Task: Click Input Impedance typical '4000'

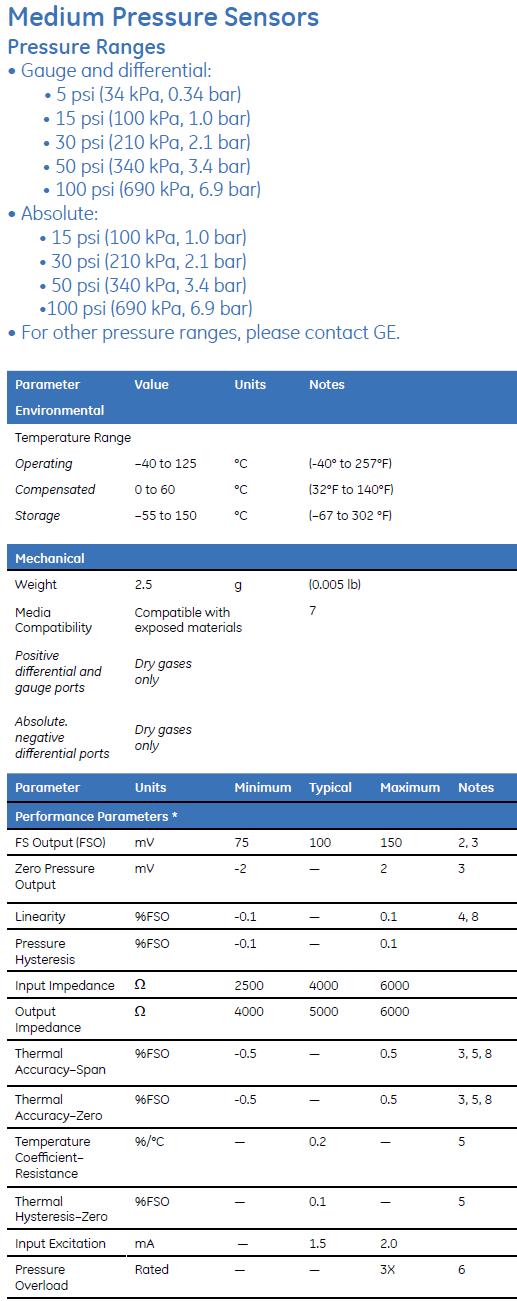Action: 324,985
